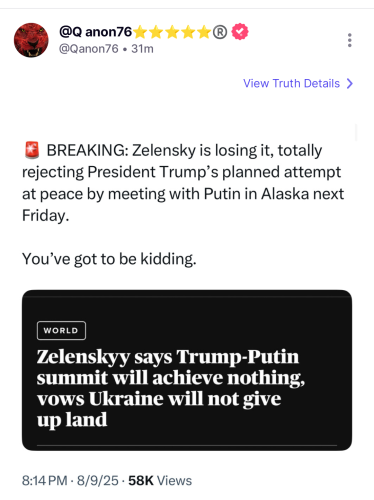Open the @Qanon76 handle profile link
Screen dimensions: 374x500
click(89, 49)
